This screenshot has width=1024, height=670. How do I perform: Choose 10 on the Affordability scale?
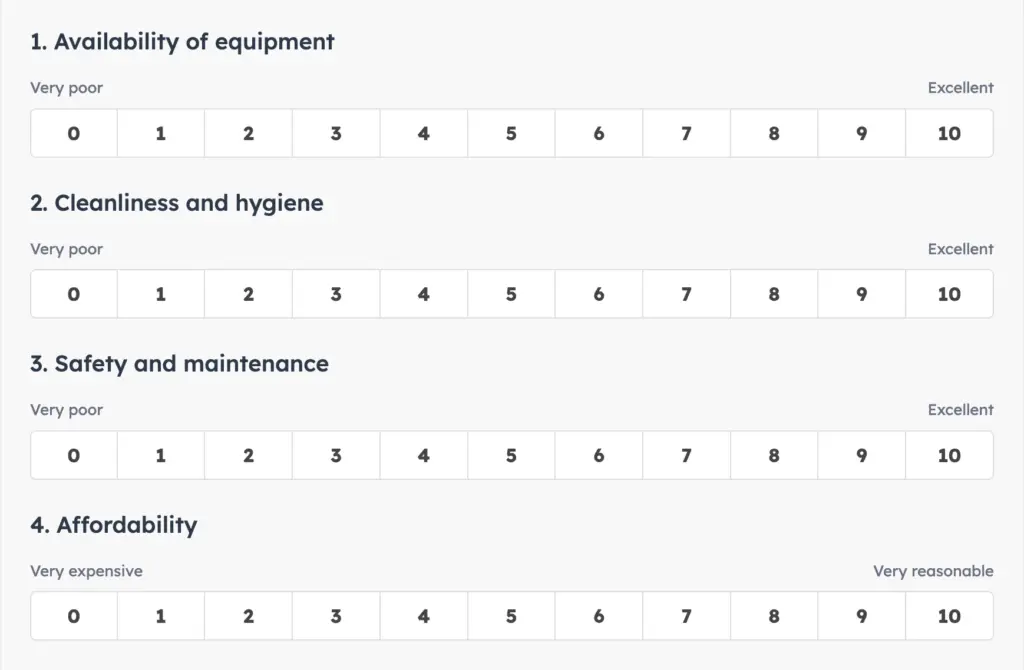point(949,616)
